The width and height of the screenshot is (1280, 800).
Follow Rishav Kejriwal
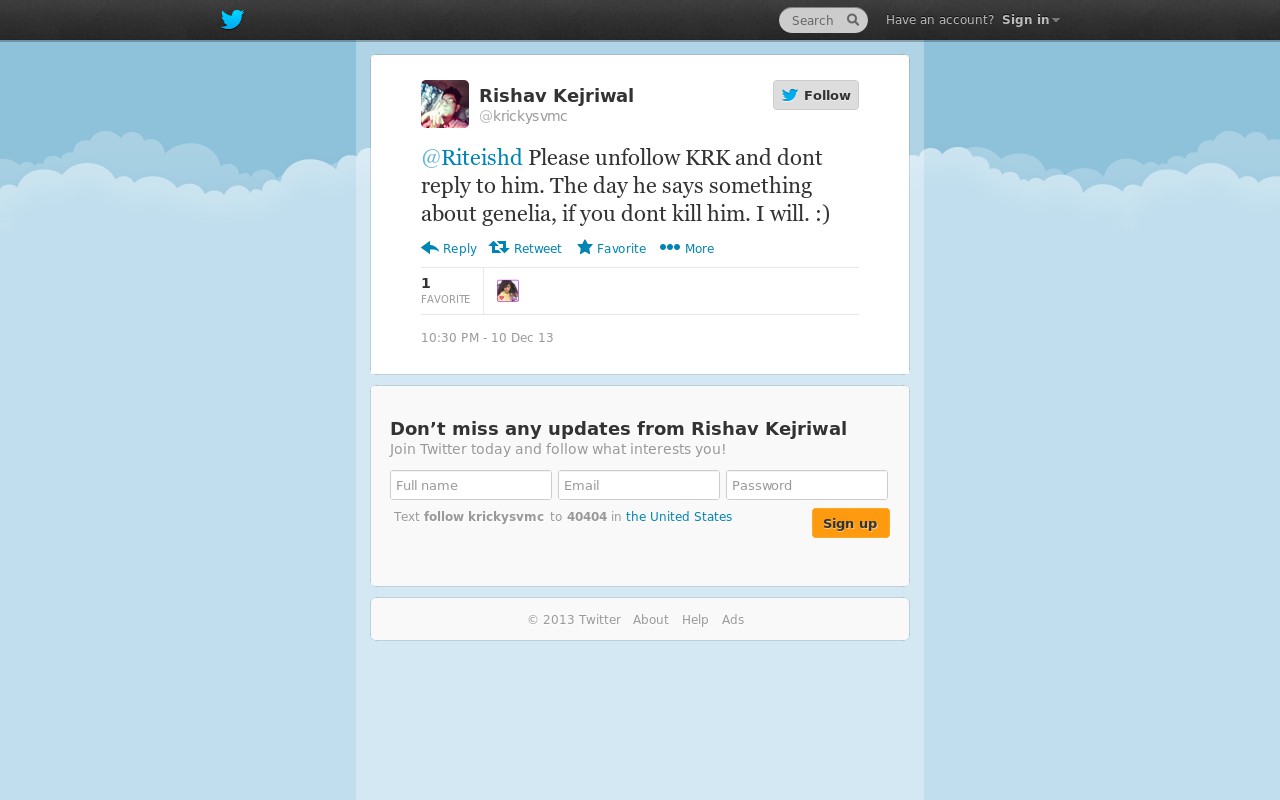816,95
